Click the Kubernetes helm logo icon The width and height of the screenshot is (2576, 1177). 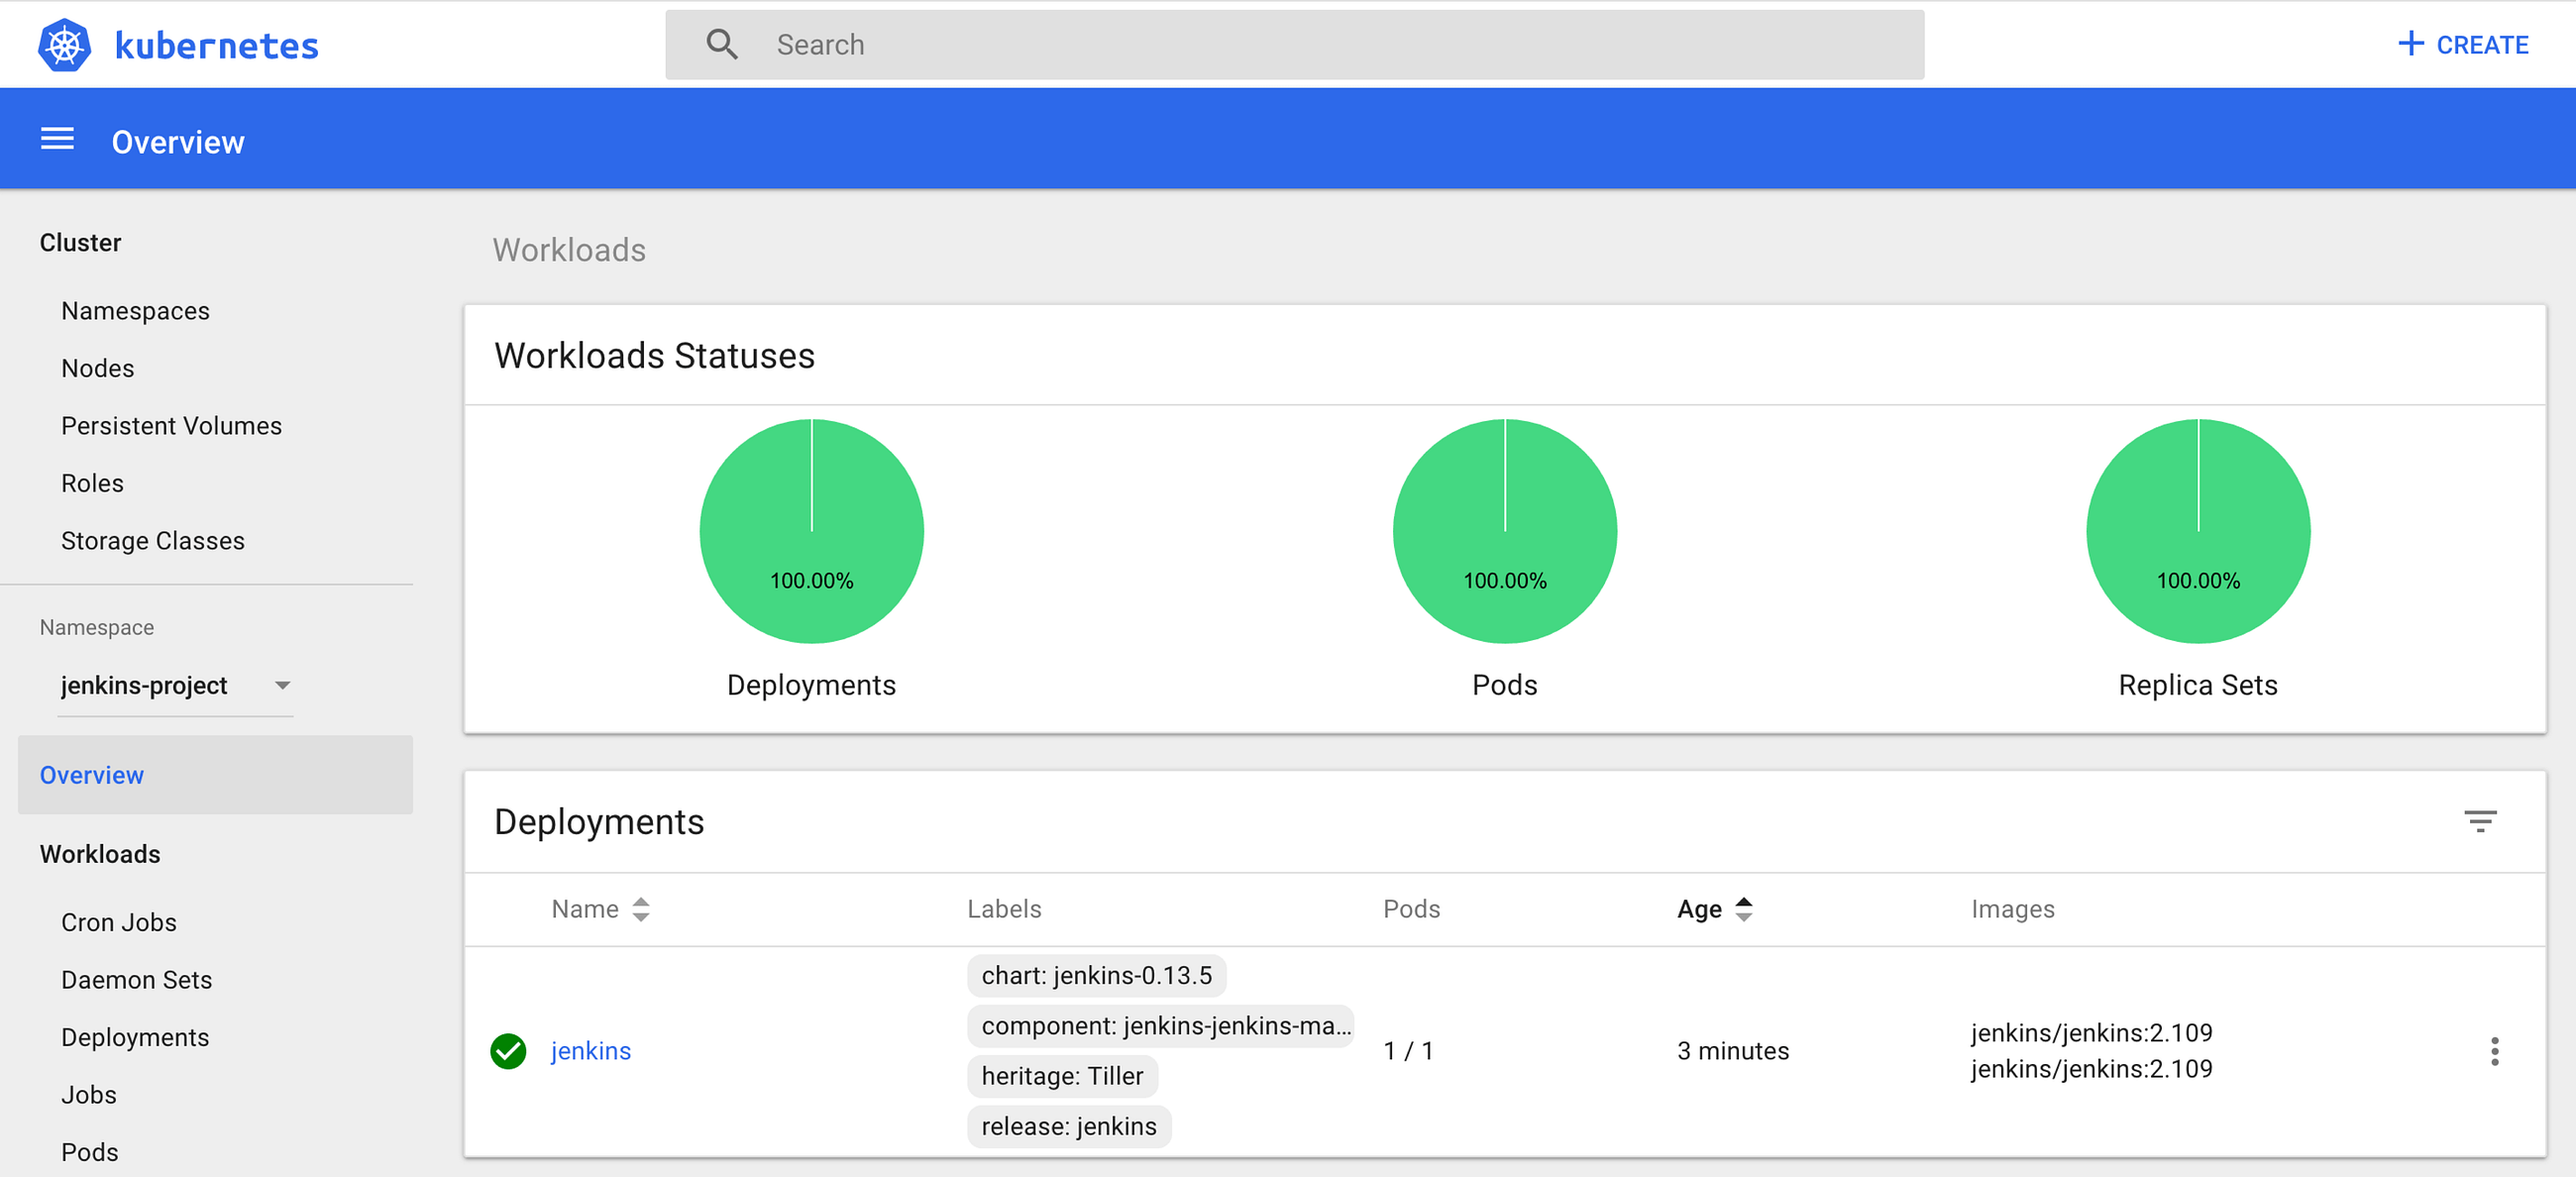point(64,45)
